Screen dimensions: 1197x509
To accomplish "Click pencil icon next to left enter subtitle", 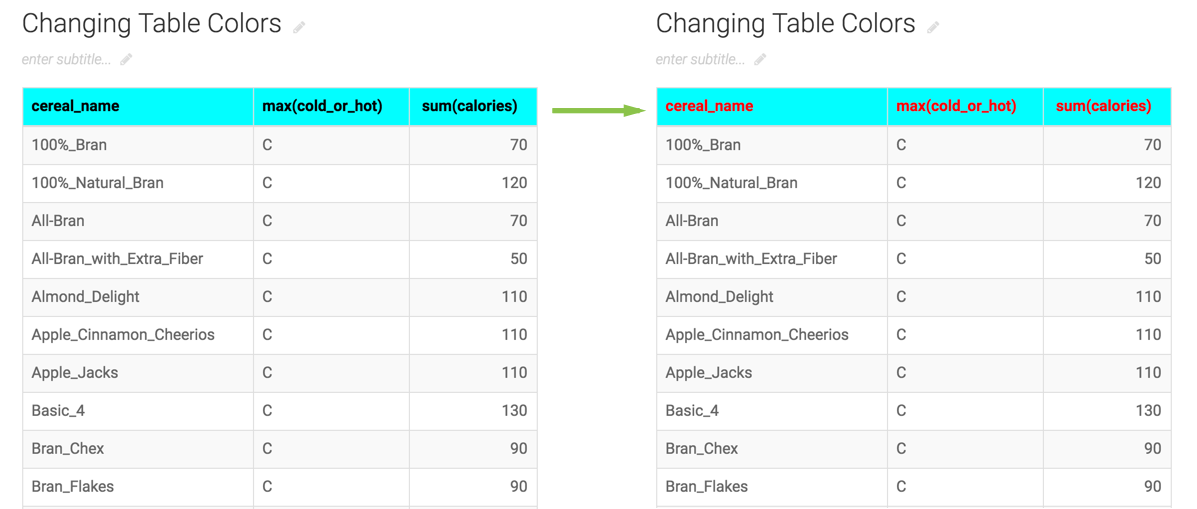I will [126, 60].
